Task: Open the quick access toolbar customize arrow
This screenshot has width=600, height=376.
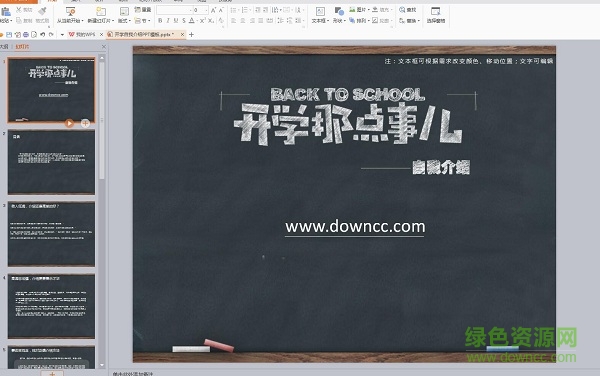Action: 62,34
